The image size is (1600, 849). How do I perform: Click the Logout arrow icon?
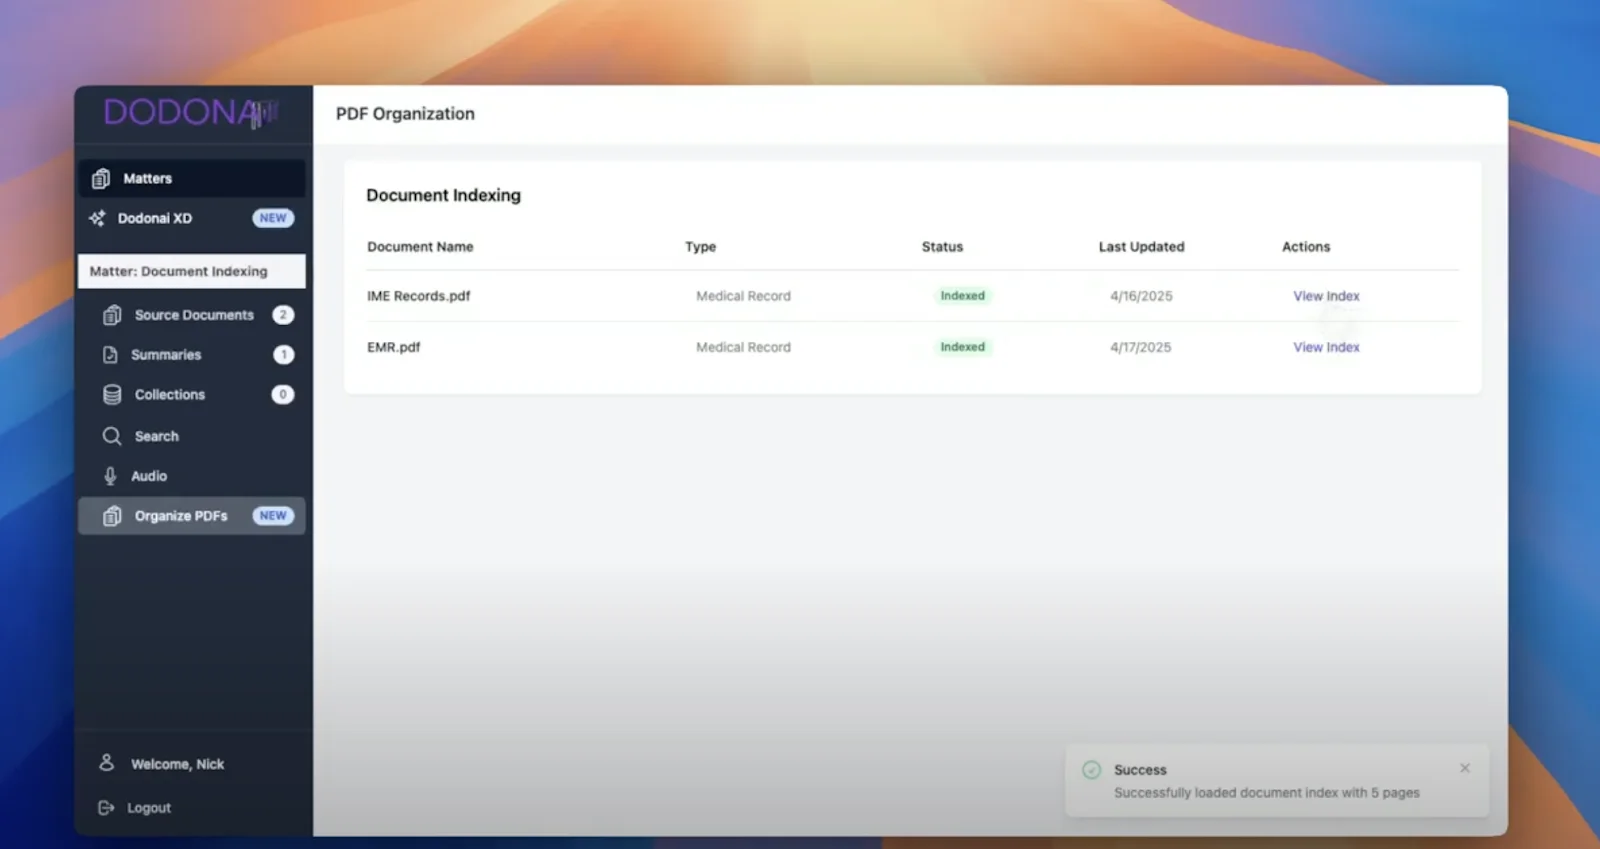pos(106,808)
